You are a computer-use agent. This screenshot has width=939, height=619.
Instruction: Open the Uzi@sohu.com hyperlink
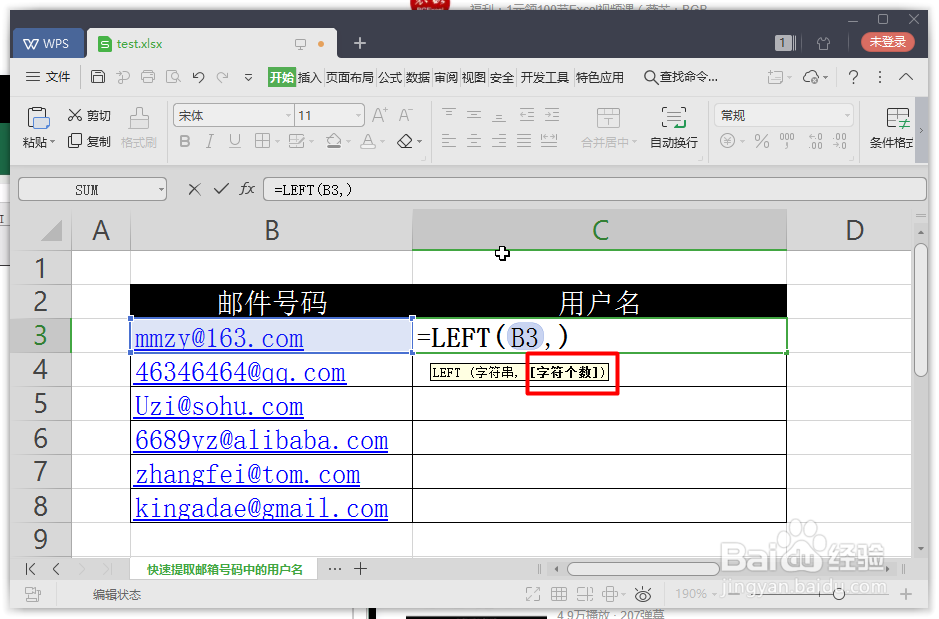218,407
